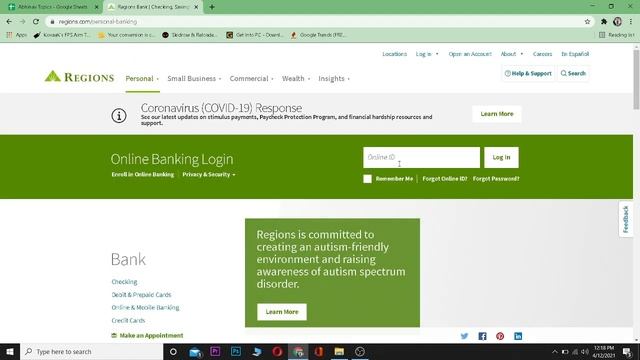Image resolution: width=640 pixels, height=360 pixels.
Task: Open the Apps bookmarks shortcut
Action: pos(16,35)
